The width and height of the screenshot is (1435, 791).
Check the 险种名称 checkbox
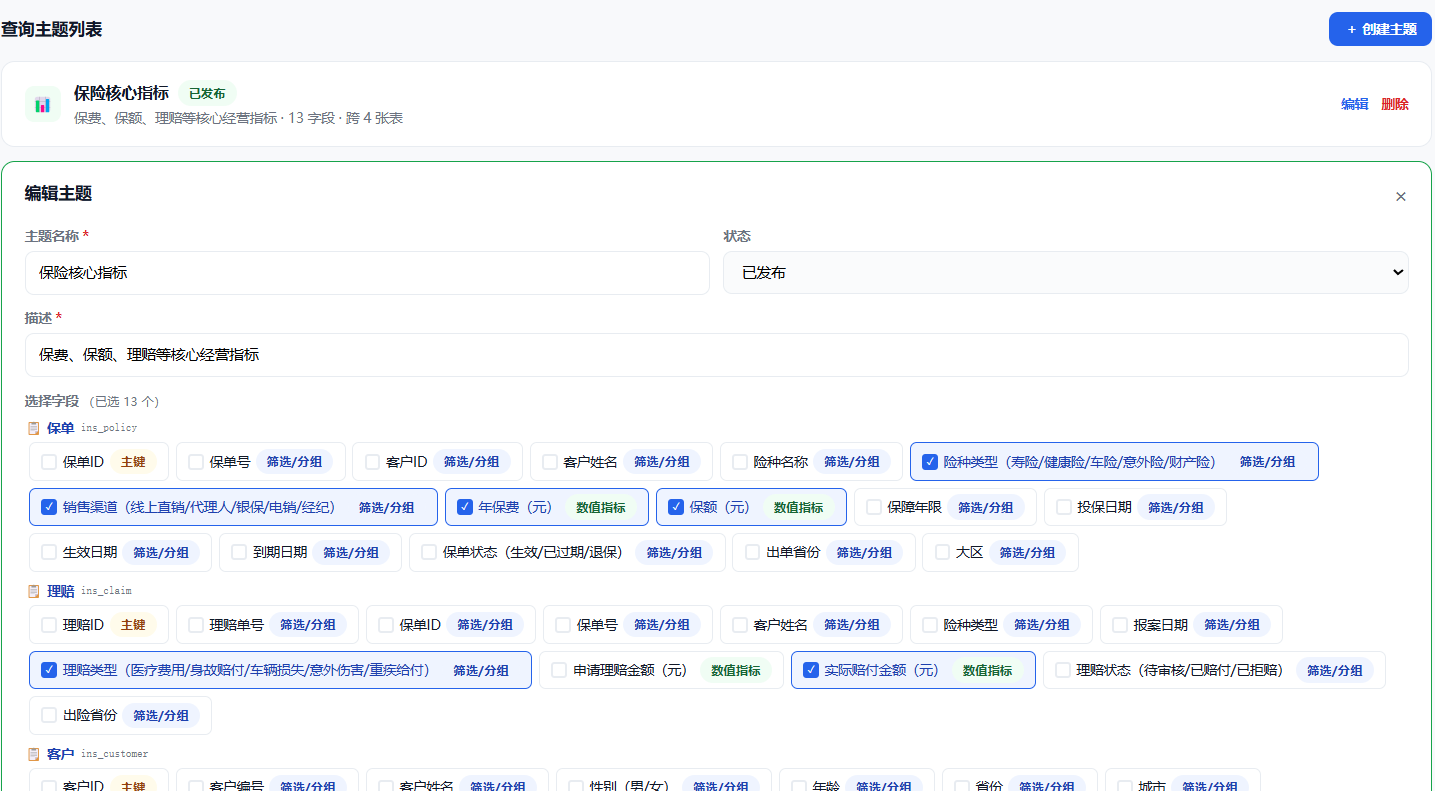[x=740, y=462]
